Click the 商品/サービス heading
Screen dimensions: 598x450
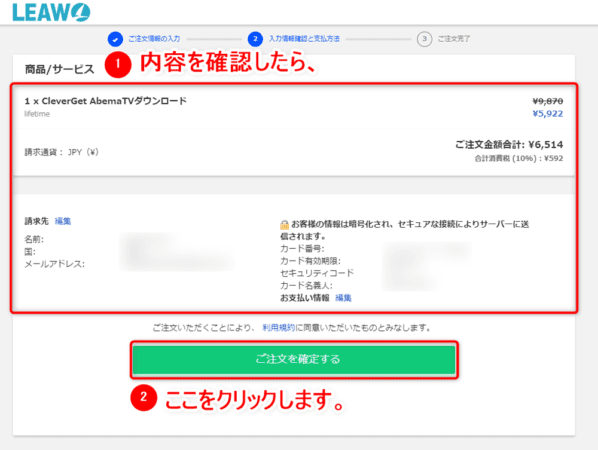(59, 69)
